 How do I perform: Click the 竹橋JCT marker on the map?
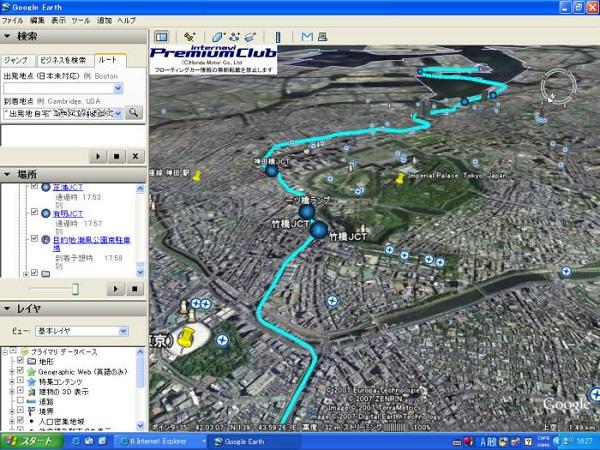click(x=319, y=232)
